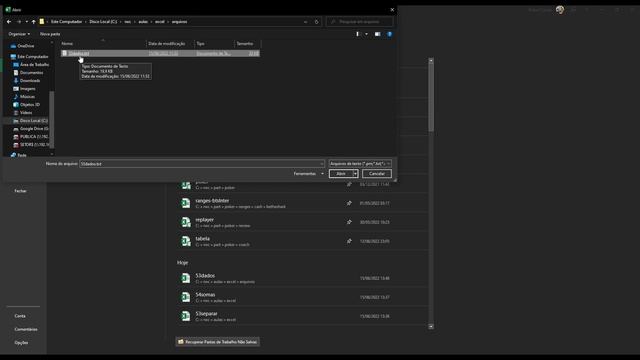Screen dimensions: 640x360
Task: Open file type filter combo box
Action: 360,164
